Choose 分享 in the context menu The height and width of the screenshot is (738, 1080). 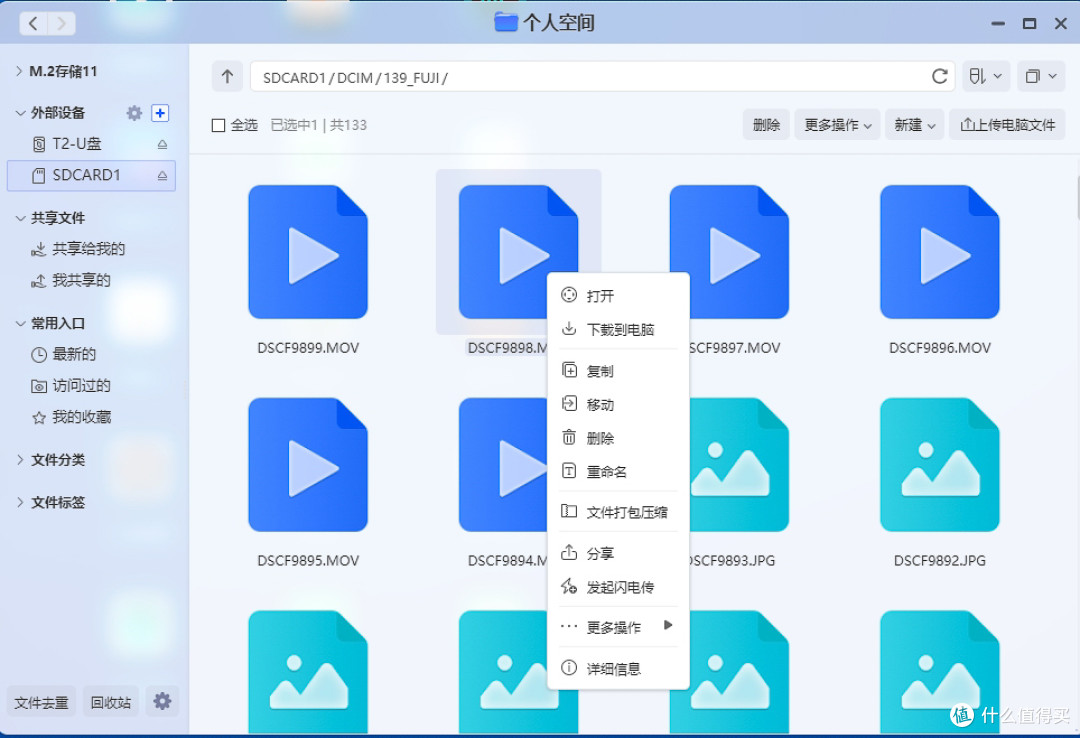619,553
